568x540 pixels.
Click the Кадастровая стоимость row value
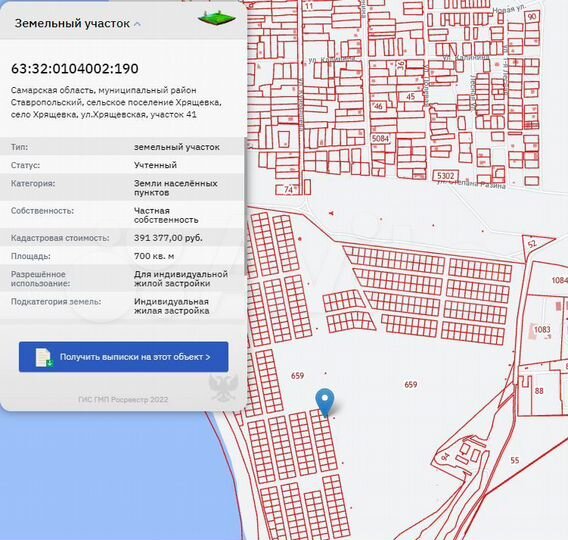[168, 238]
